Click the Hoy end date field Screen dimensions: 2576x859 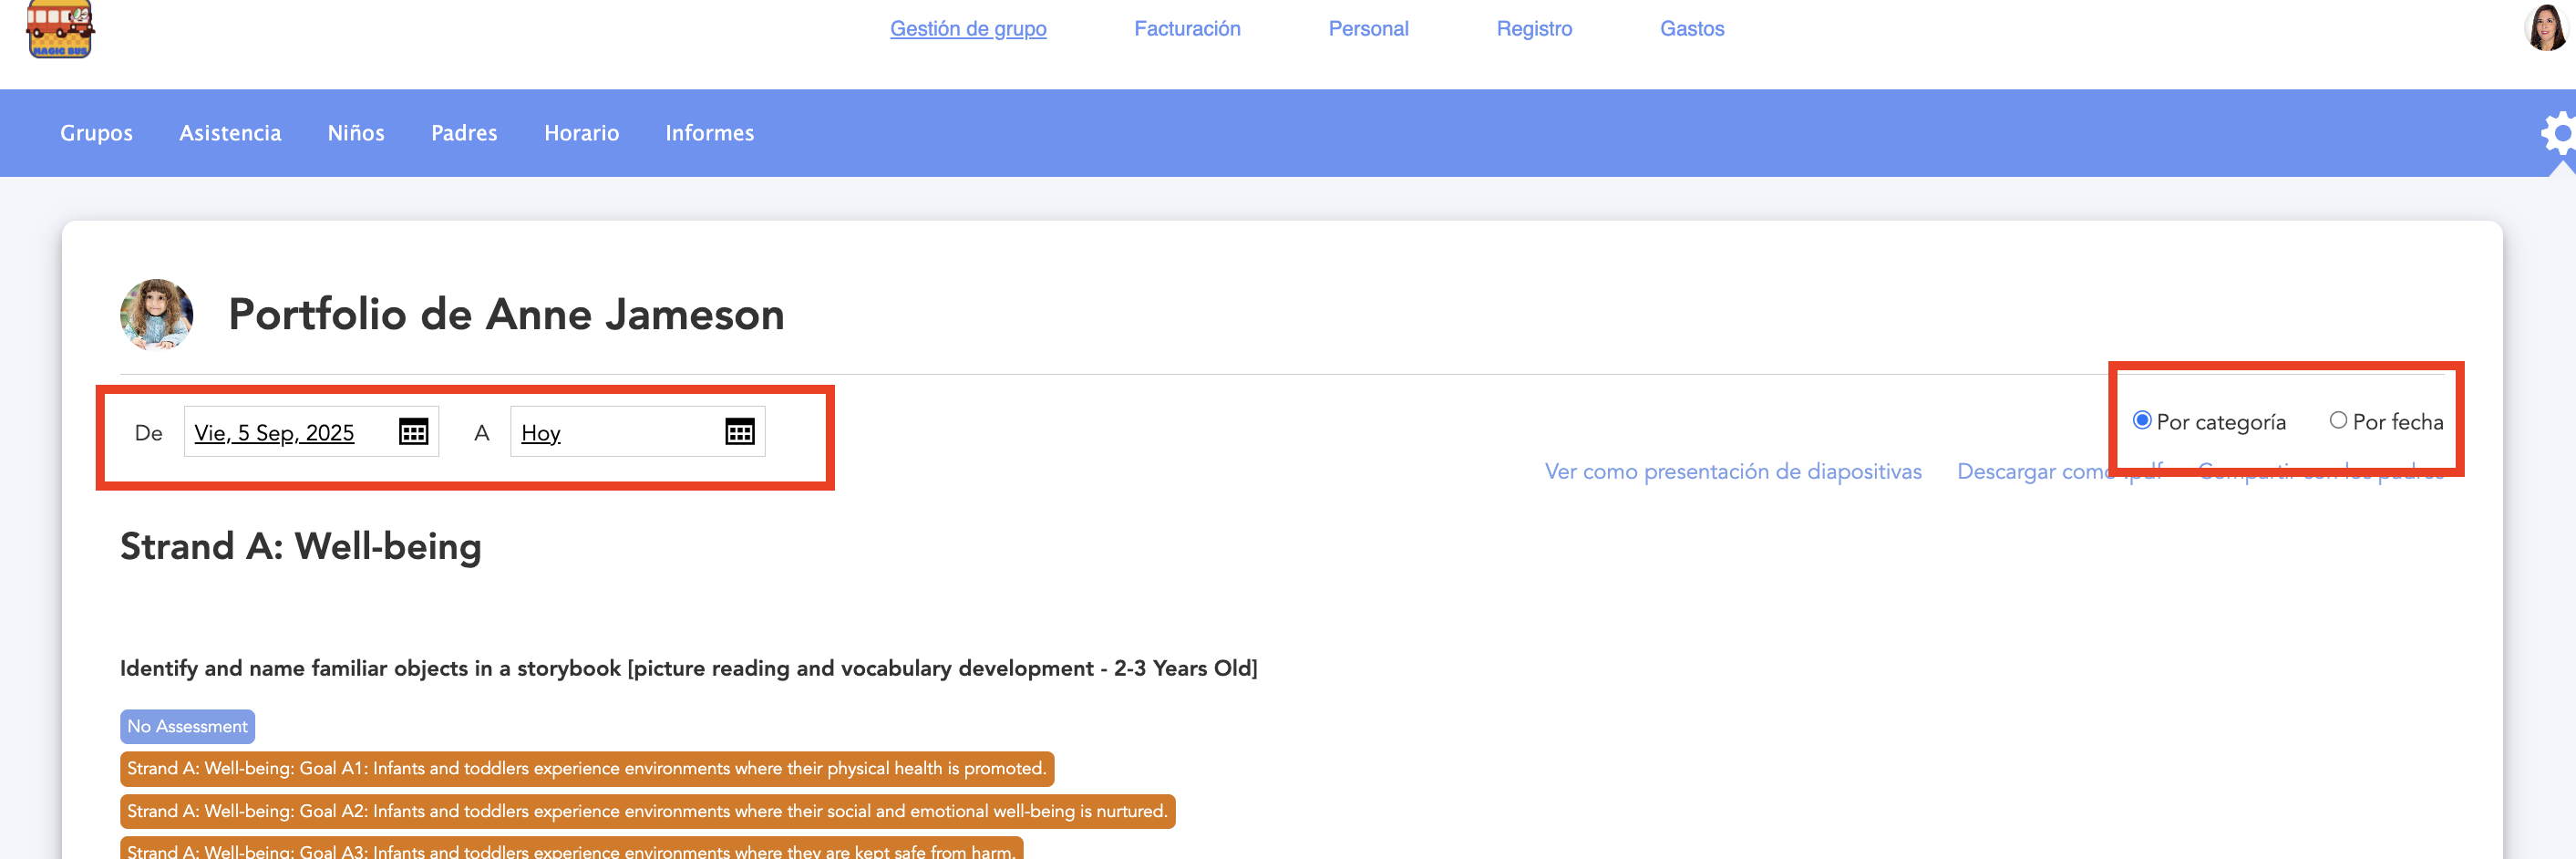(637, 432)
